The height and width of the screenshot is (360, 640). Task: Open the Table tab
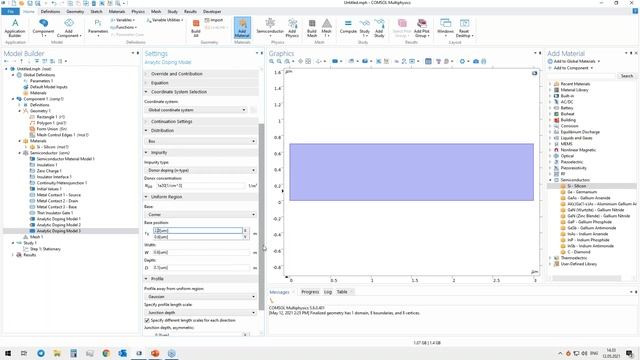pos(342,292)
